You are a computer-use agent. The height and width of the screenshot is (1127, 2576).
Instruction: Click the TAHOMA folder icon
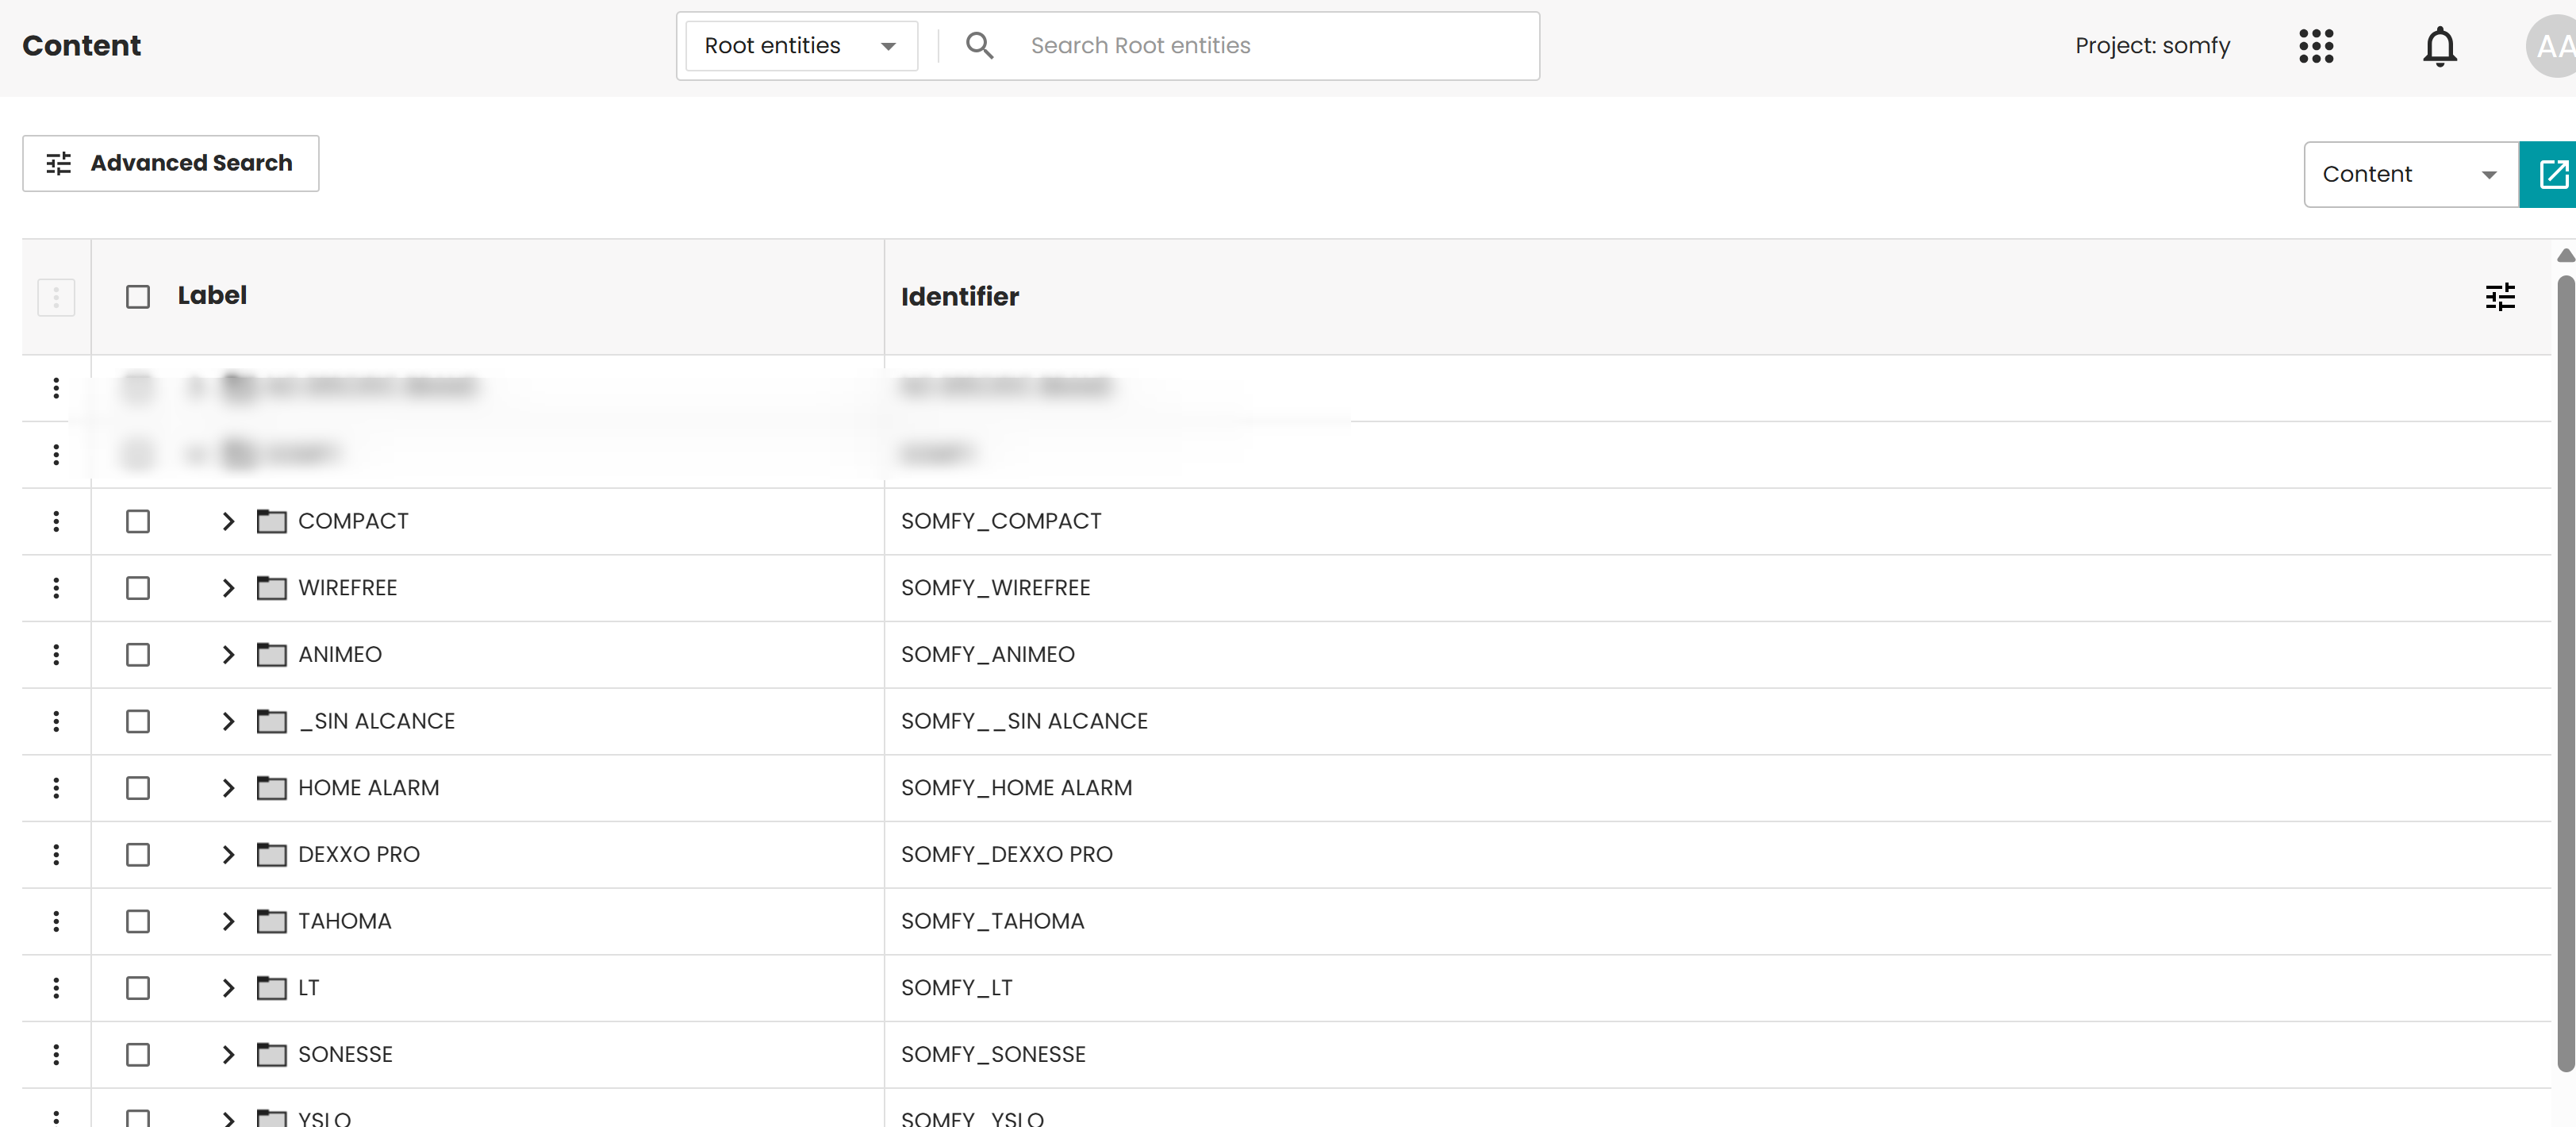(271, 921)
